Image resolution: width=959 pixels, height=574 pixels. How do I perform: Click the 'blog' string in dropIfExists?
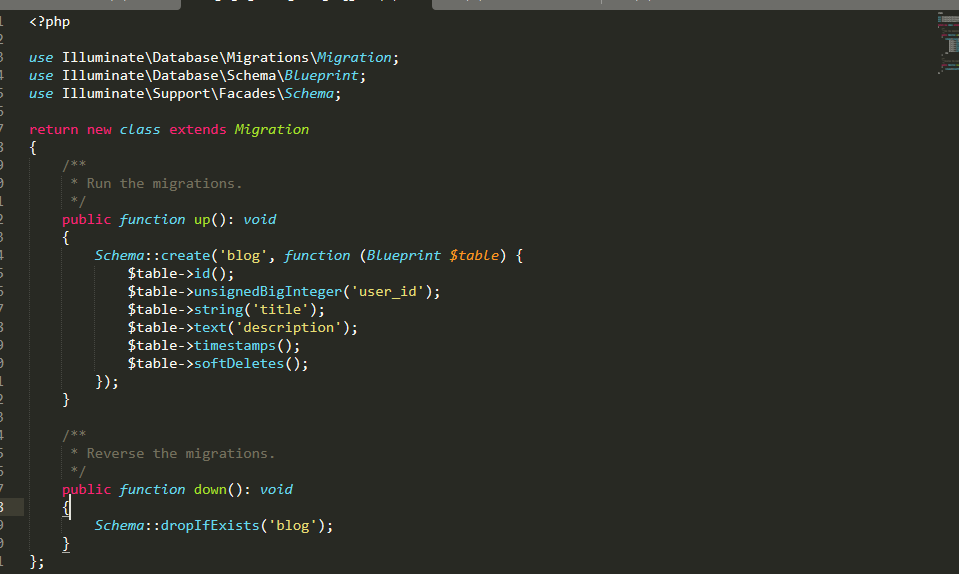pyautogui.click(x=293, y=526)
